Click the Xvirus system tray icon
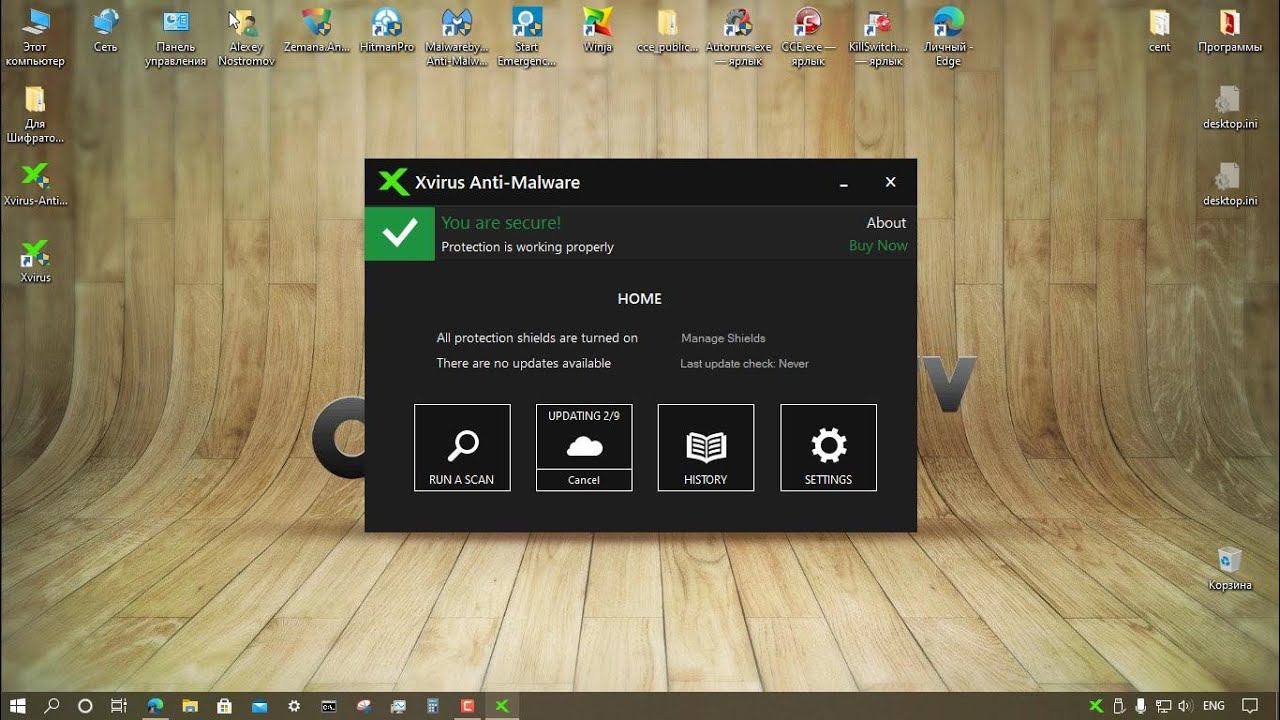The height and width of the screenshot is (720, 1280). [x=1096, y=705]
